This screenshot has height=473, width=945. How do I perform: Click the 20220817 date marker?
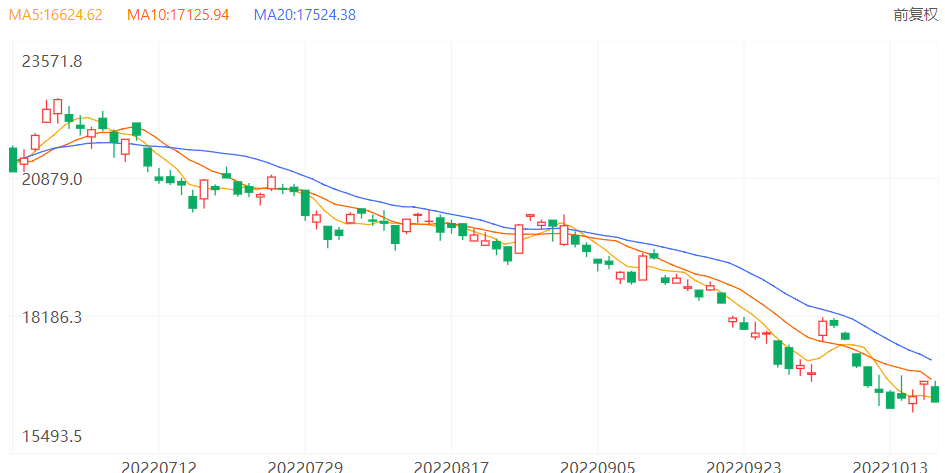pyautogui.click(x=451, y=467)
